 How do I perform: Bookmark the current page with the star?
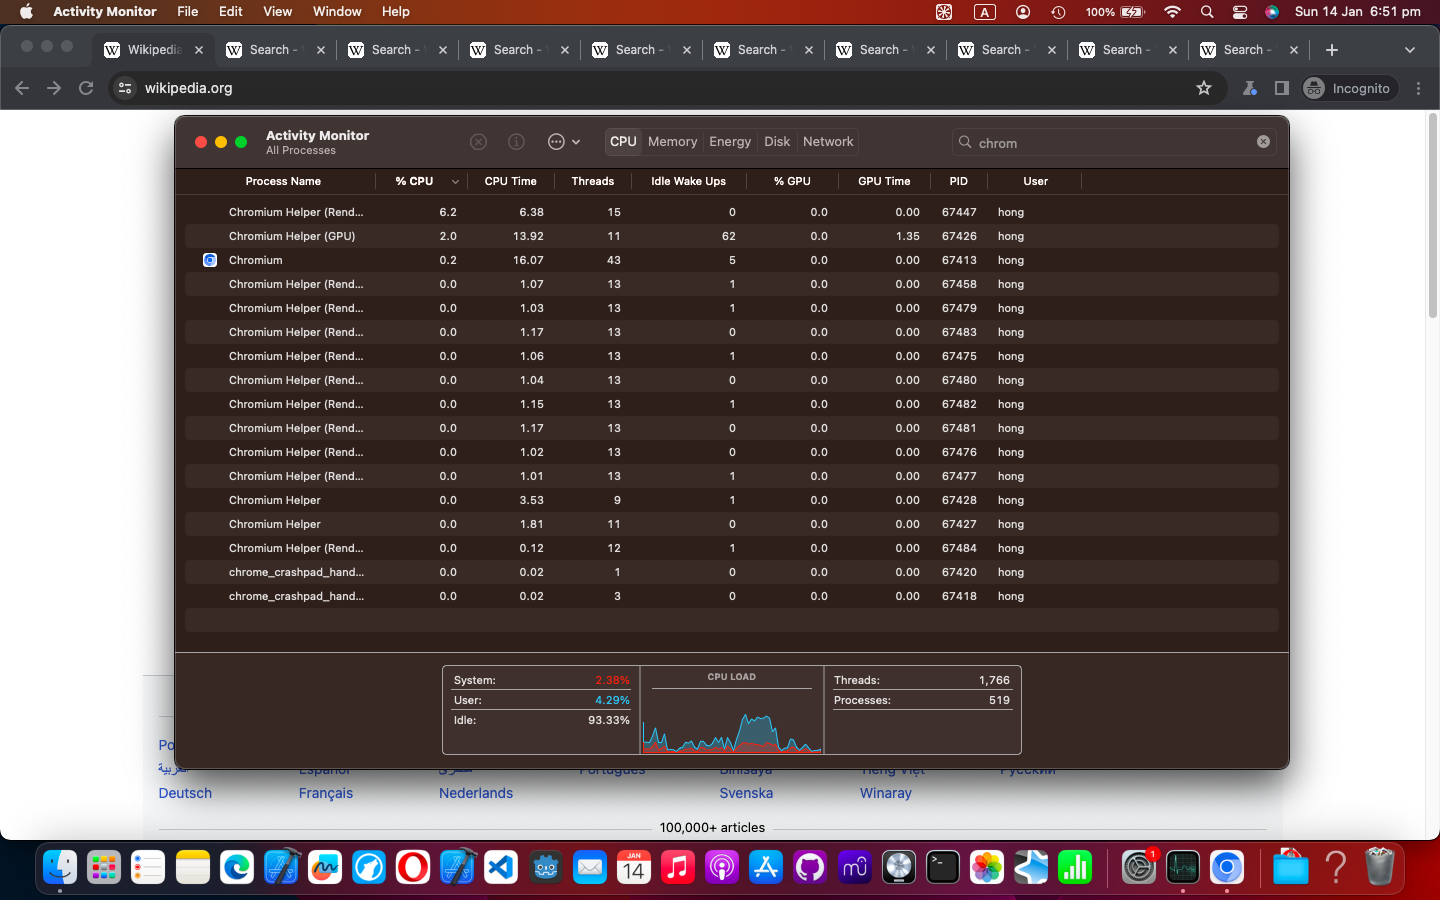1203,88
